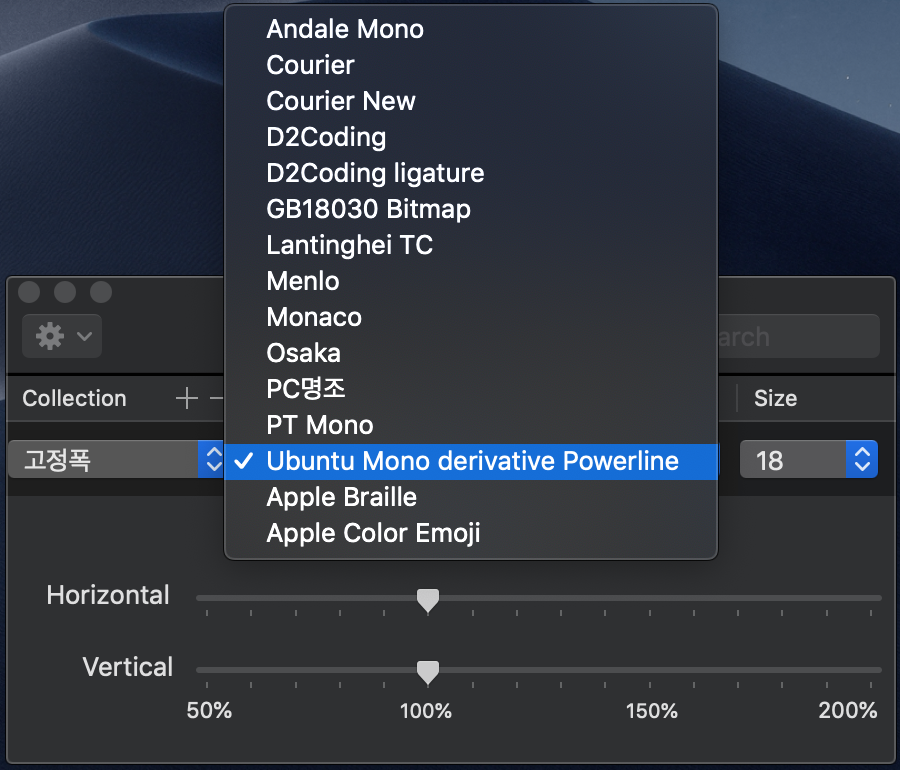Viewport: 900px width, 770px height.
Task: Select Osaka font
Action: click(x=471, y=353)
